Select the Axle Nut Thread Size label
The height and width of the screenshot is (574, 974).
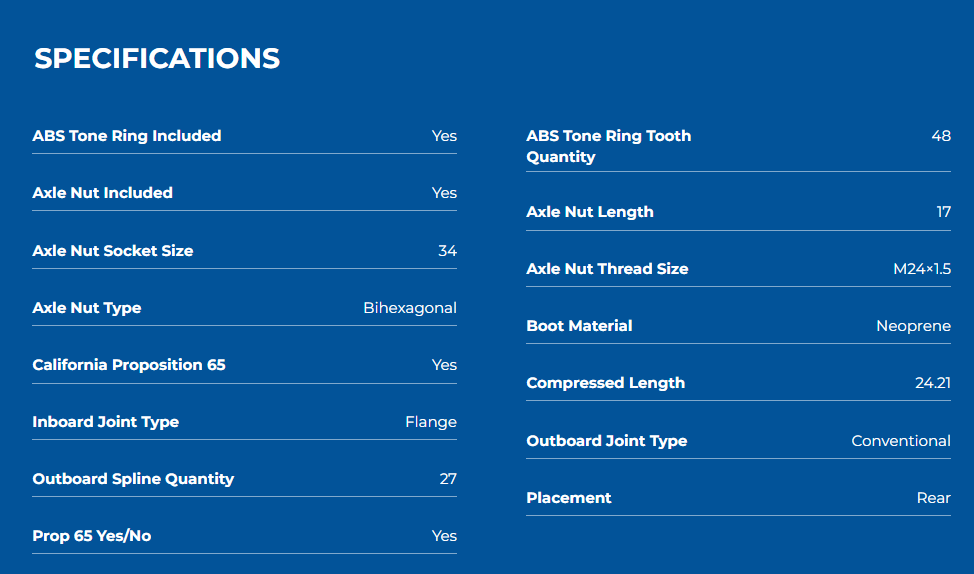(x=608, y=268)
